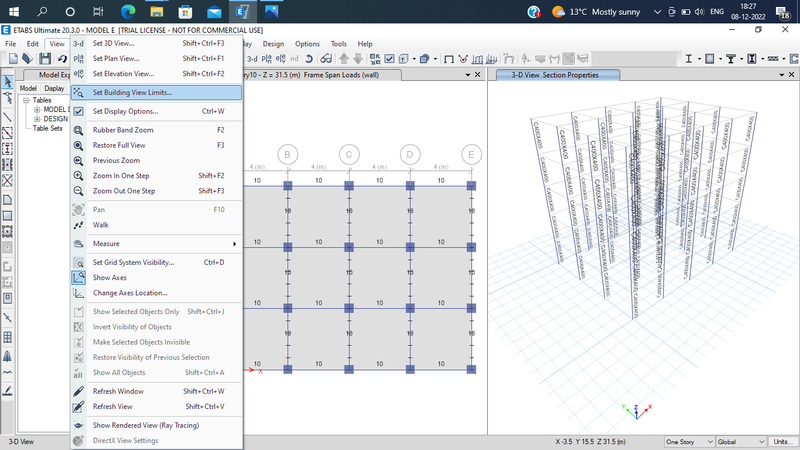Choose Set Building View Limits menu item

coord(157,92)
